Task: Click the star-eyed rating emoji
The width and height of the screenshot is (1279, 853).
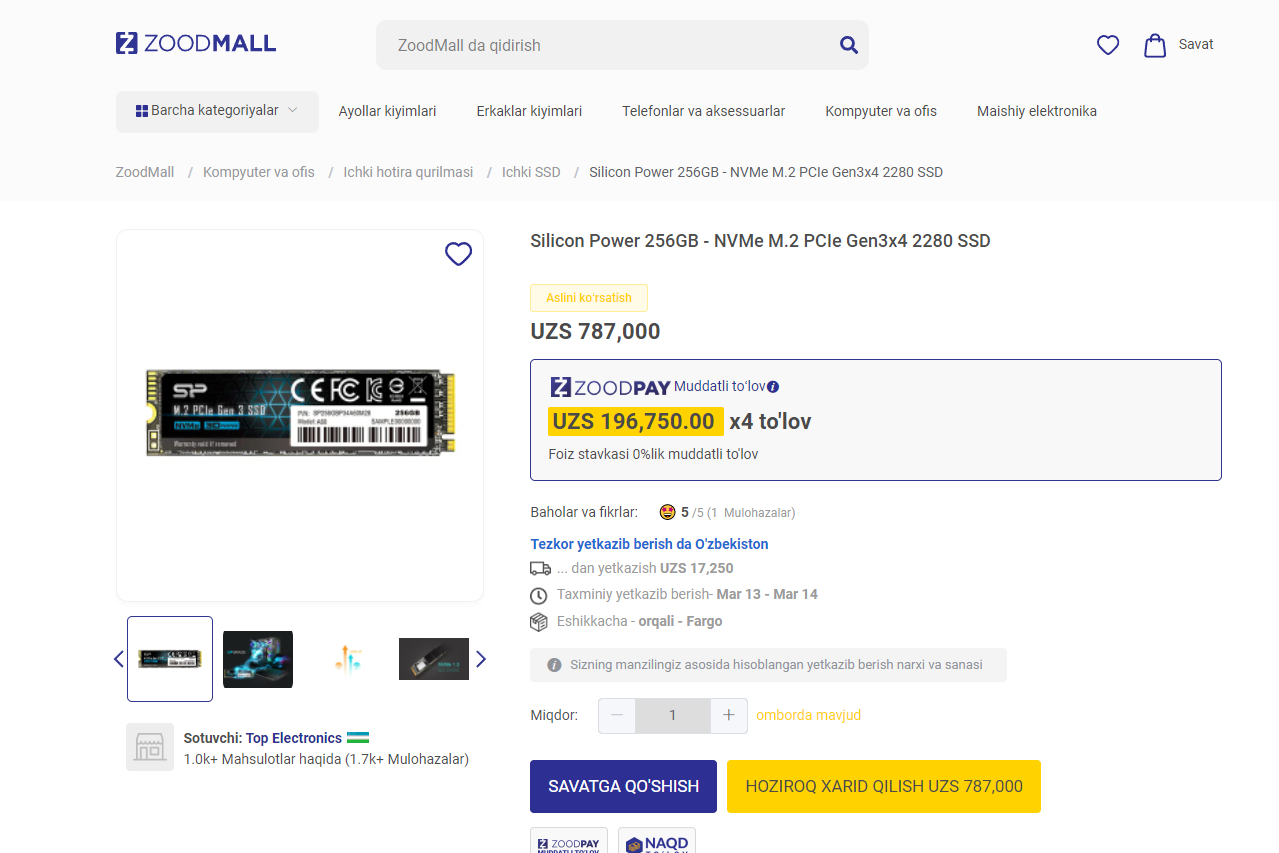Action: [668, 512]
